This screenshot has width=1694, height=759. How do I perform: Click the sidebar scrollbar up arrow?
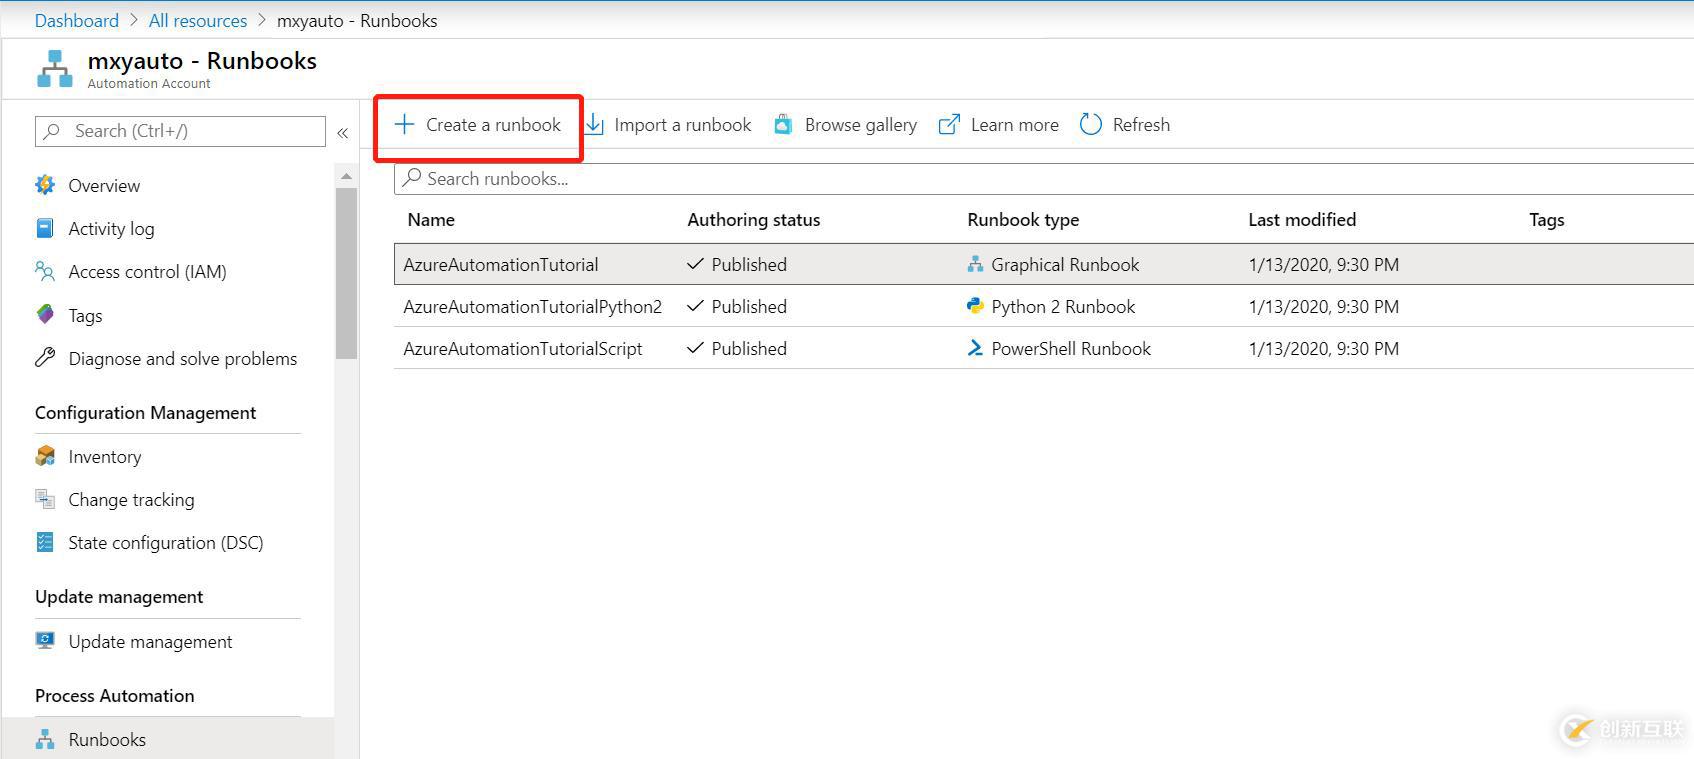(346, 176)
